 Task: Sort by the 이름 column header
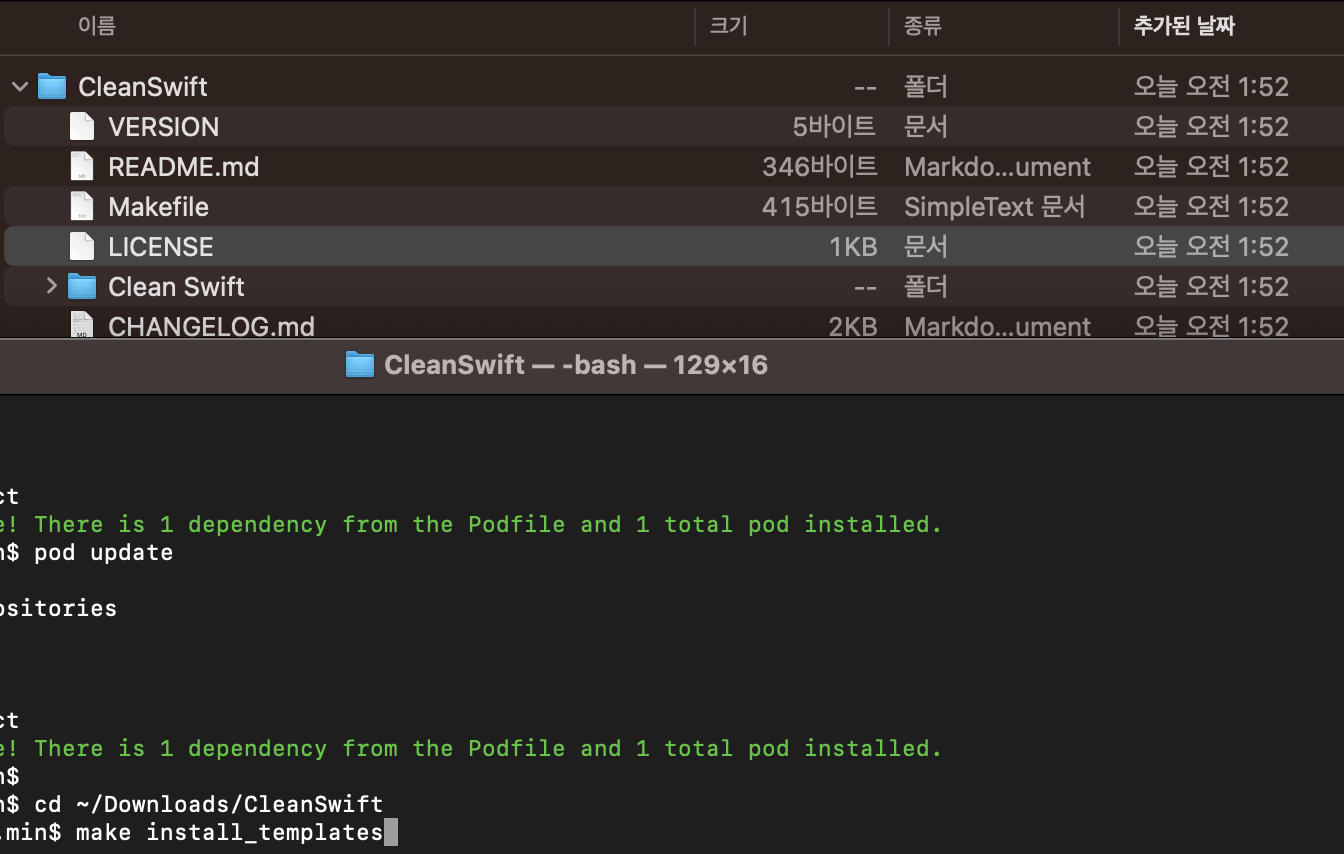[x=96, y=26]
